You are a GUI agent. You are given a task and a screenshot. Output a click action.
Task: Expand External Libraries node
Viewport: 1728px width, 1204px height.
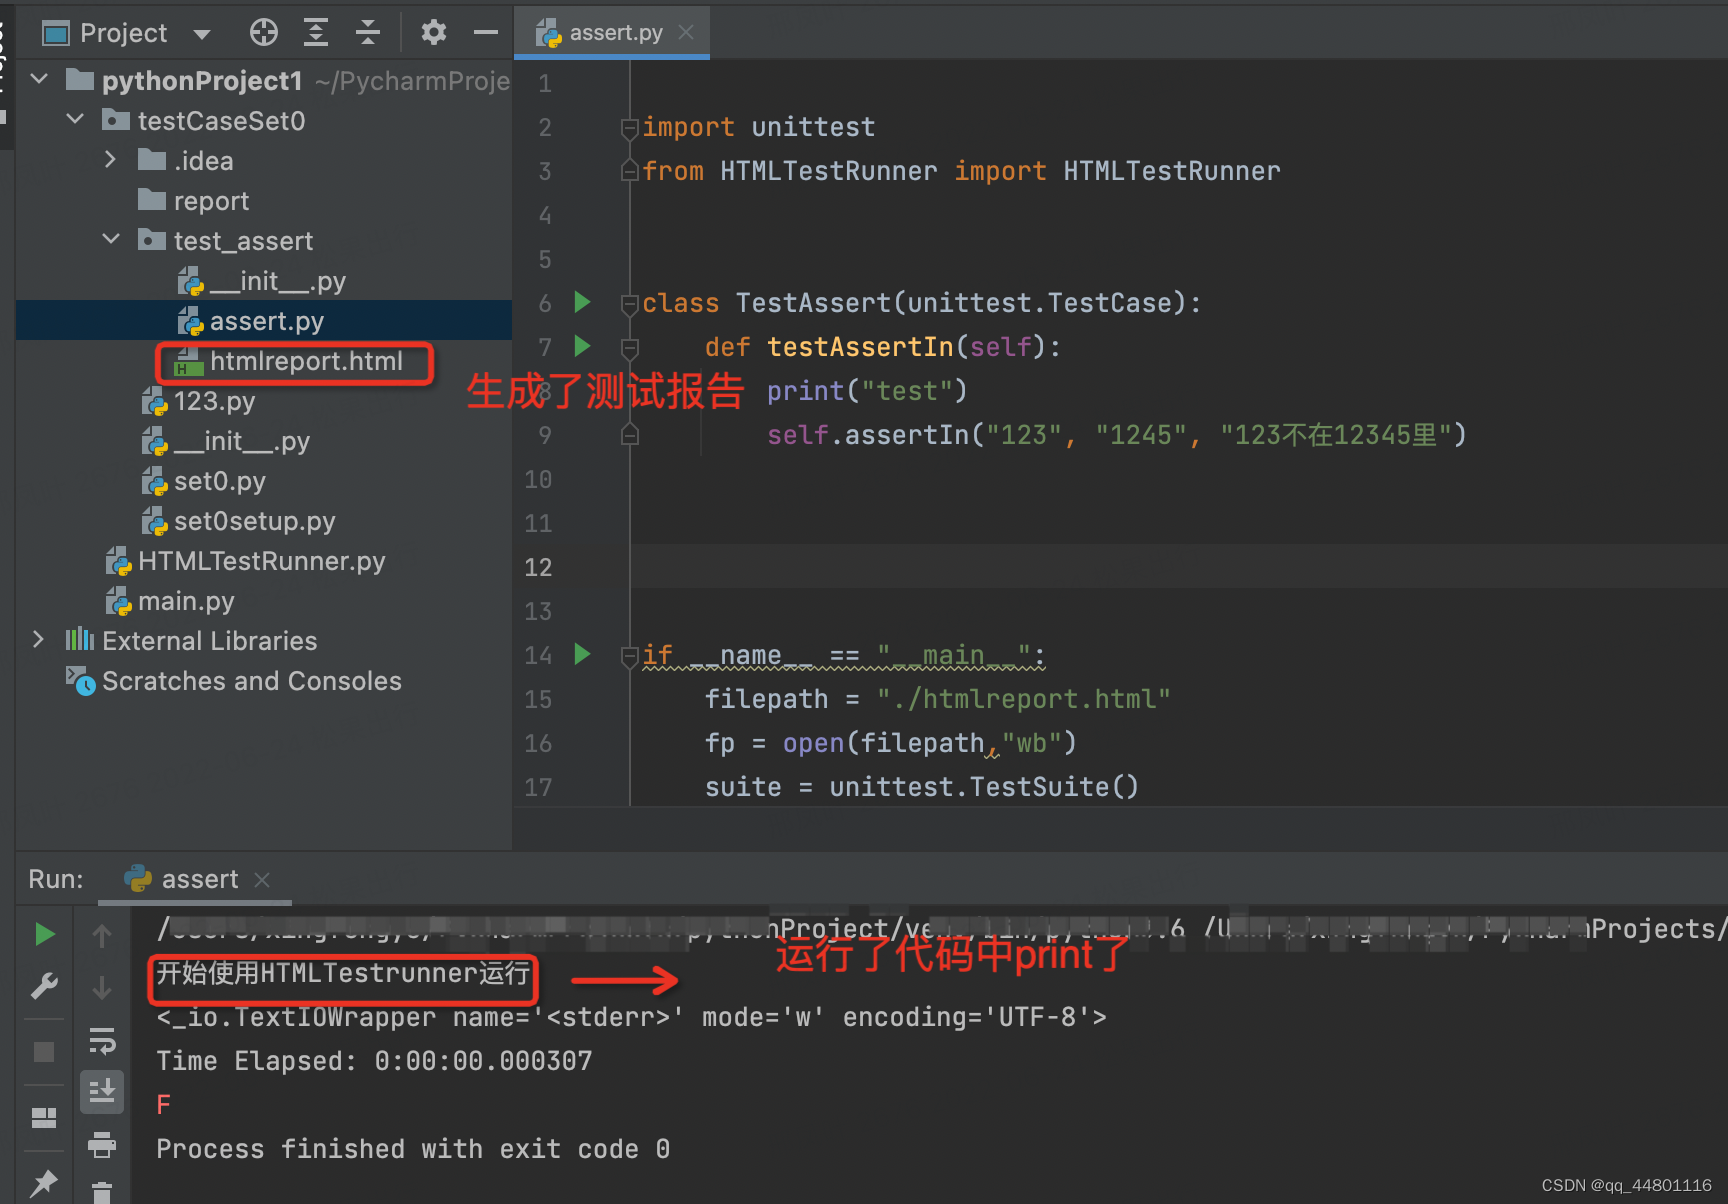click(x=39, y=640)
